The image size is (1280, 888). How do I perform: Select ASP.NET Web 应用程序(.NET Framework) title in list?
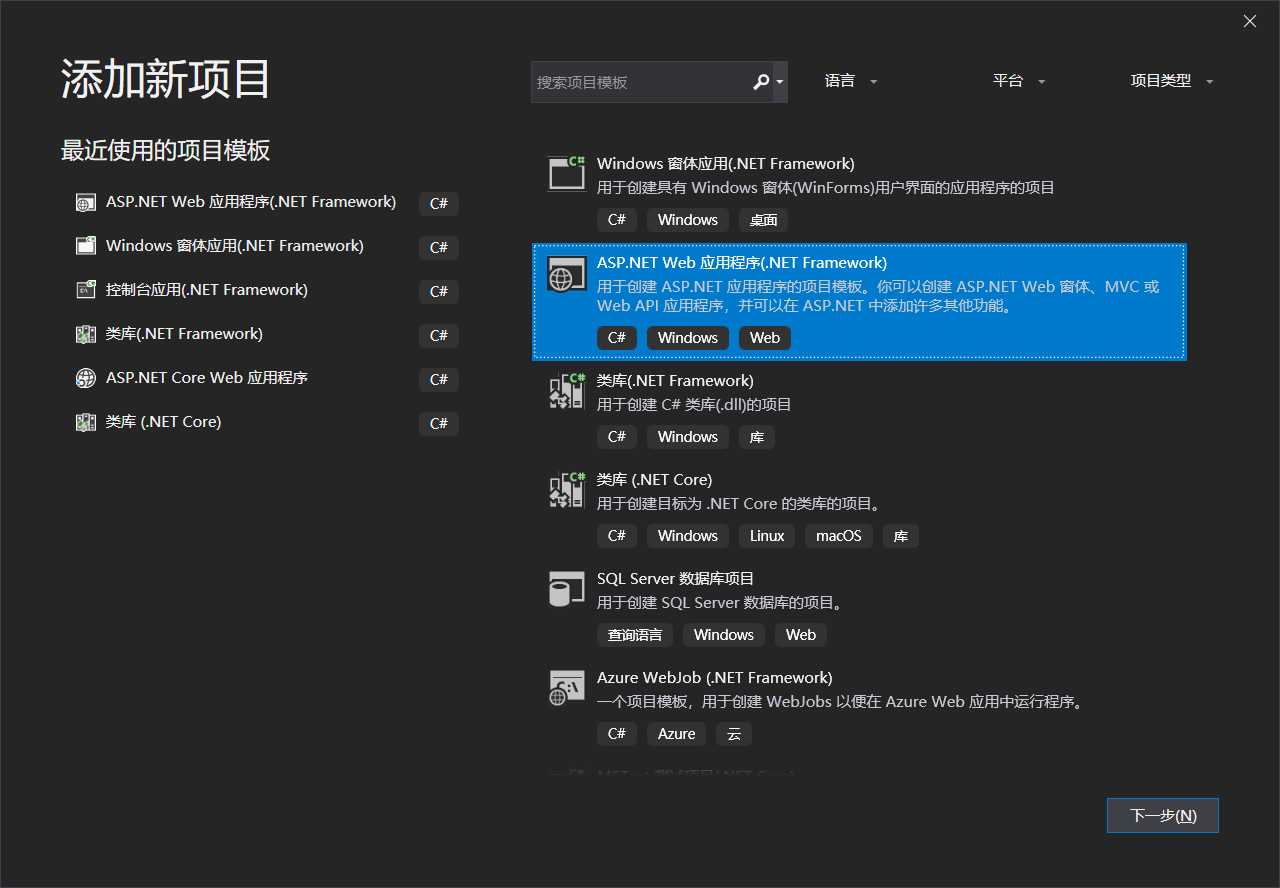pyautogui.click(x=742, y=262)
